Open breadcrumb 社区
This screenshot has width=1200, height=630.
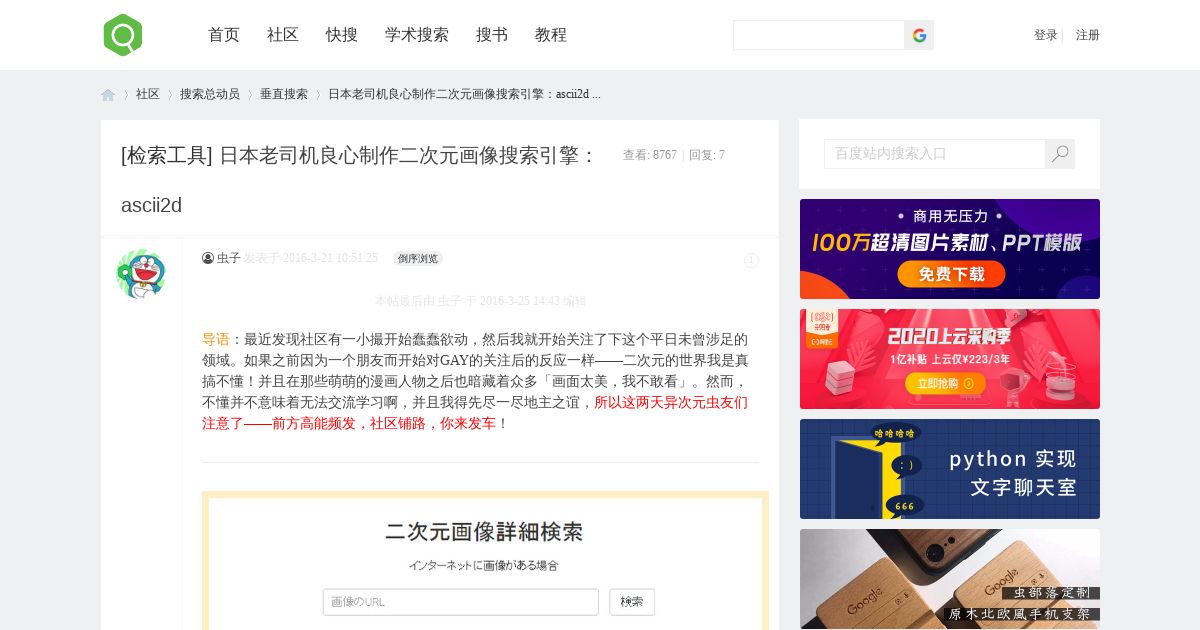click(x=148, y=94)
